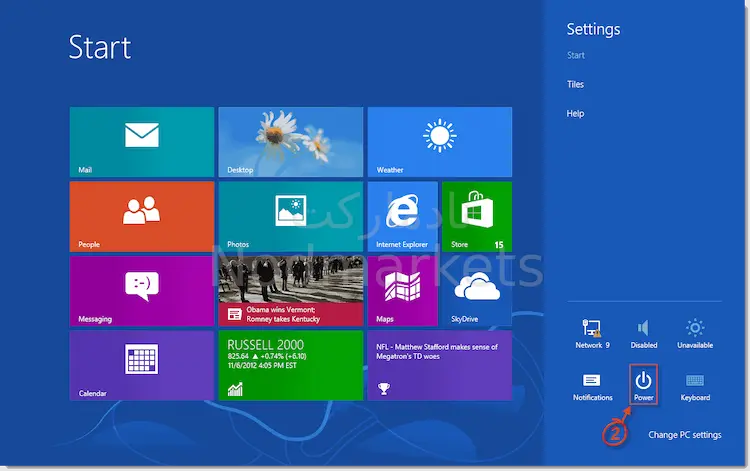Click the Power icon in Settings
Screen dimensions: 750x471
643,384
